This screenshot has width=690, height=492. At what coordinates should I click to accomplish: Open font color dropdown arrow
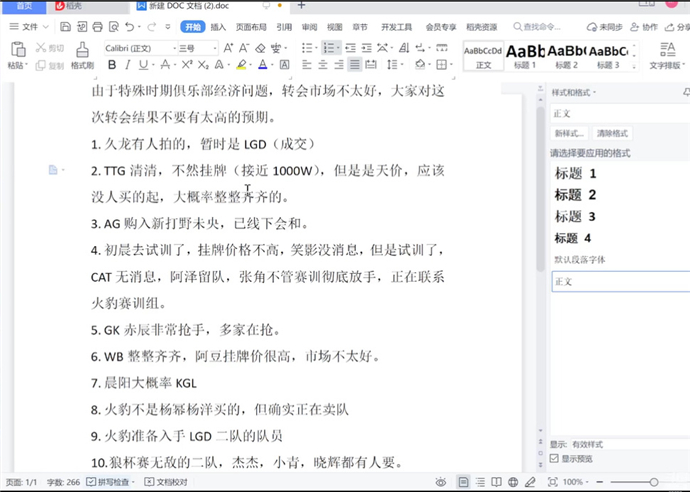(x=272, y=66)
